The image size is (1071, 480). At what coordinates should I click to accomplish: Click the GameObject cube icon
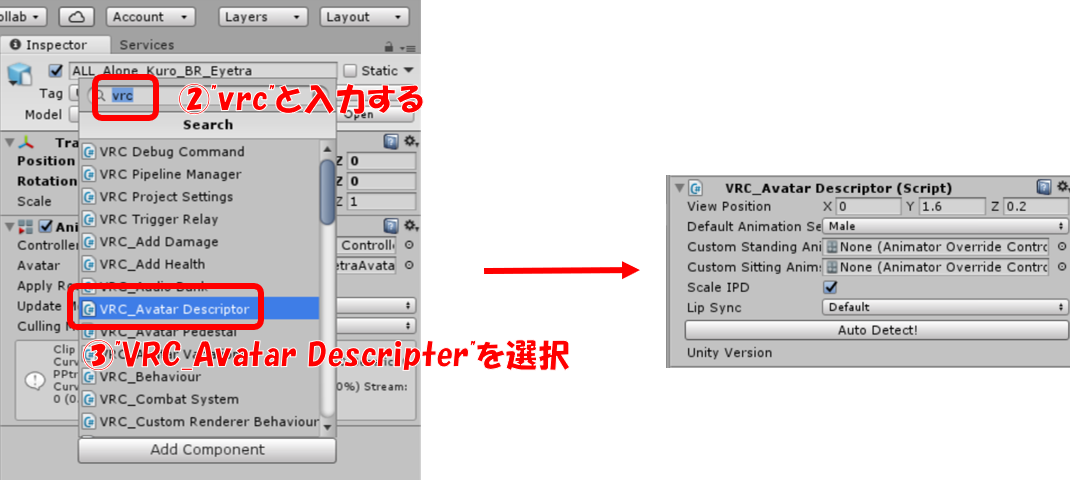pos(20,74)
